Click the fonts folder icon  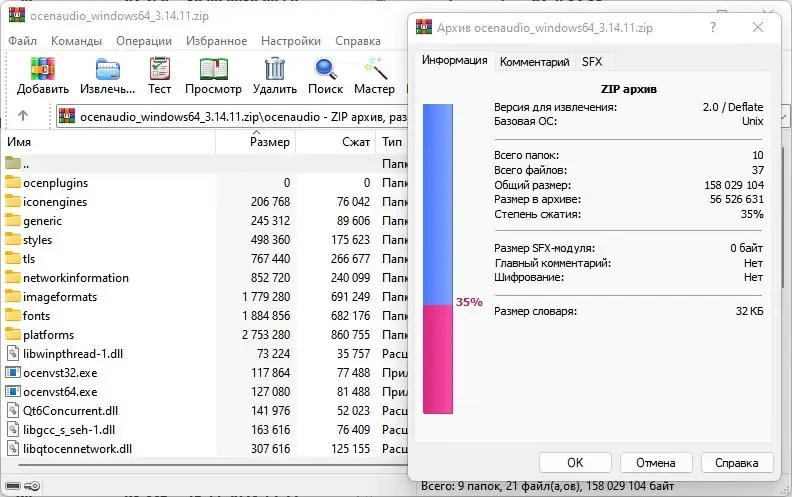13,316
